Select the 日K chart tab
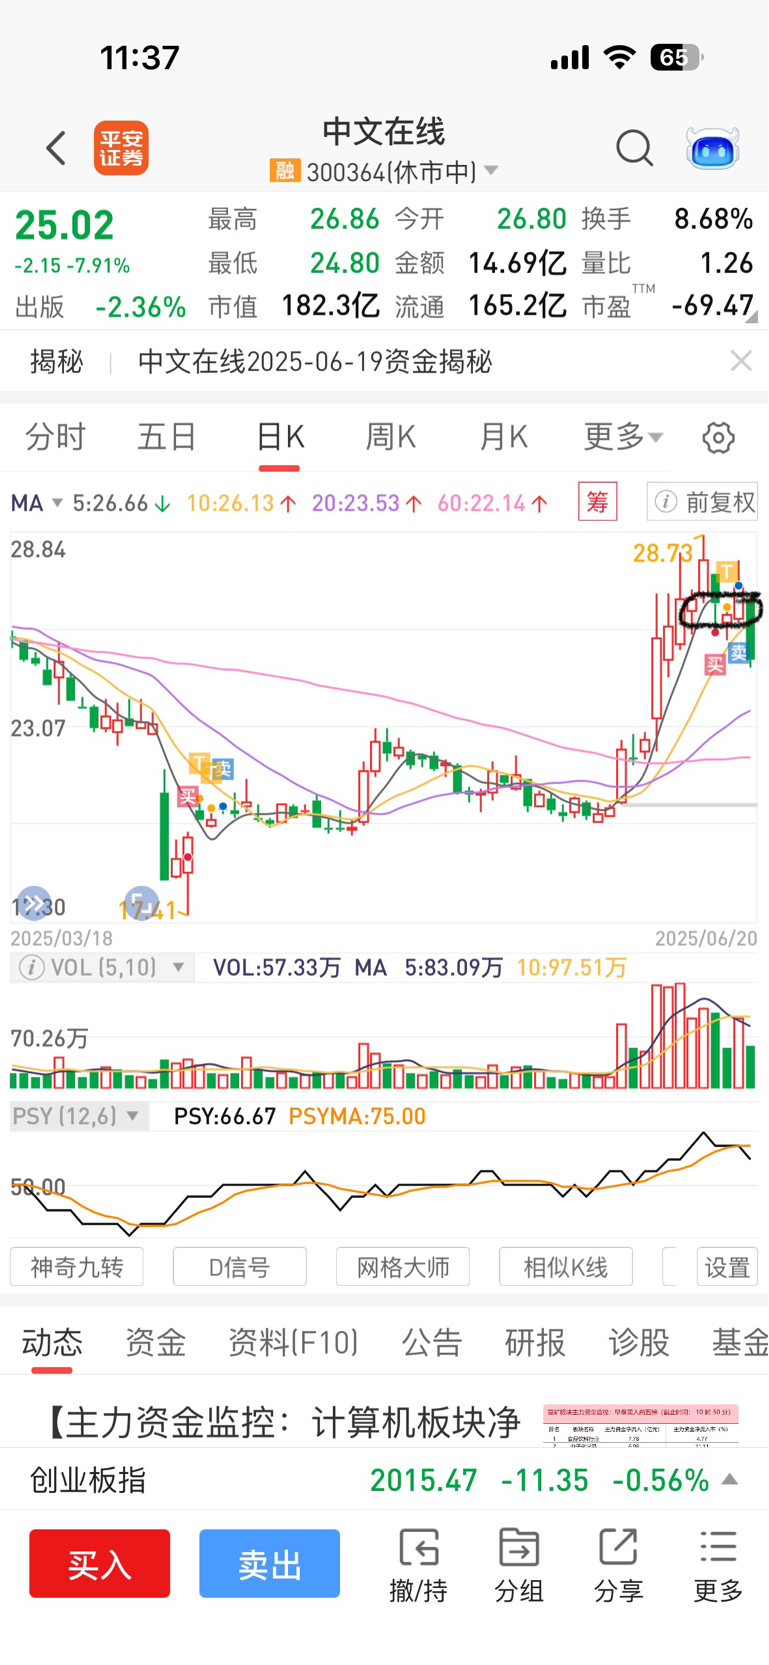 tap(280, 437)
